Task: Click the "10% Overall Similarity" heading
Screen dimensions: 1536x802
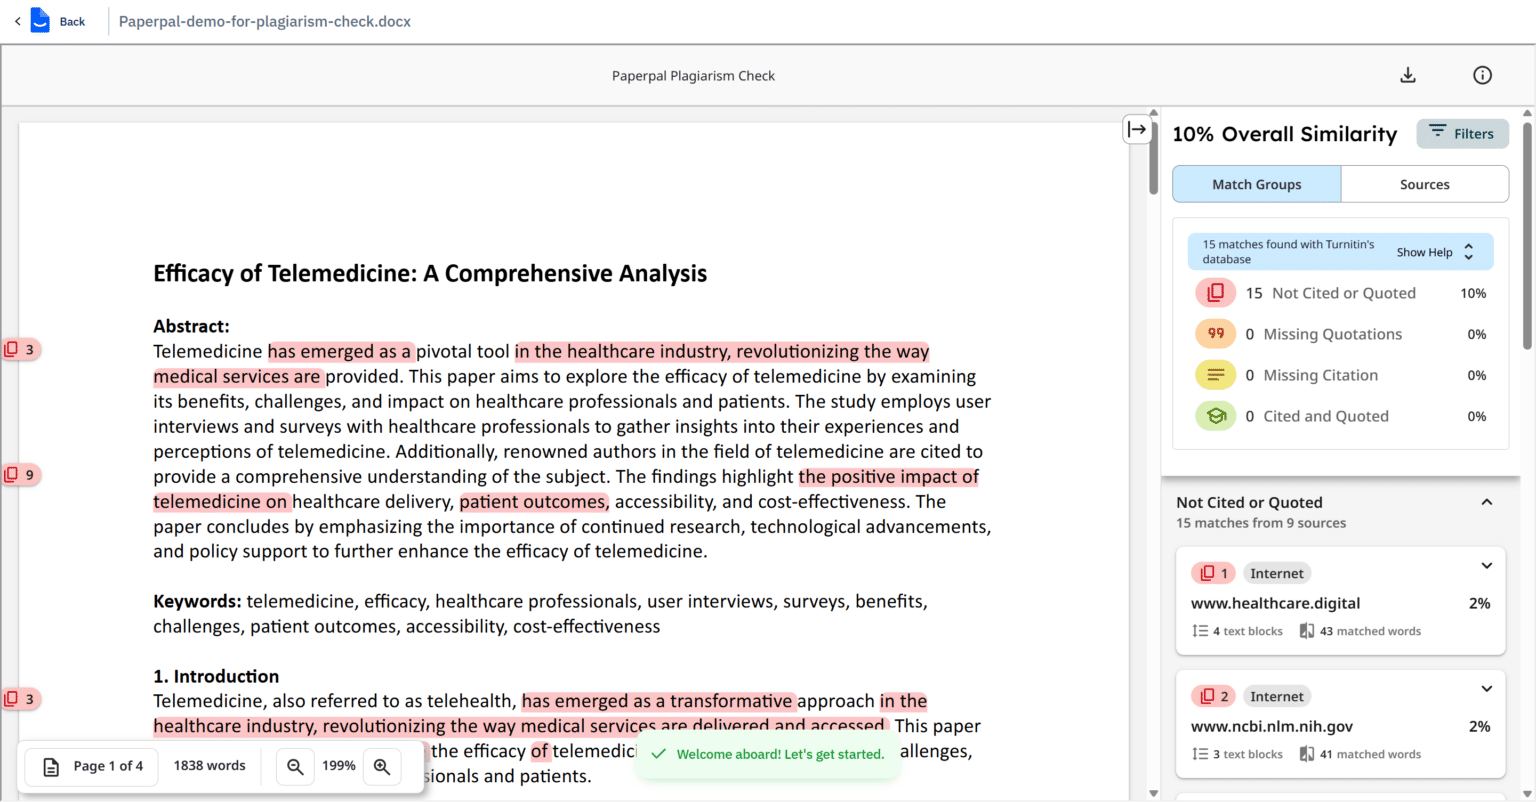Action: [1284, 134]
